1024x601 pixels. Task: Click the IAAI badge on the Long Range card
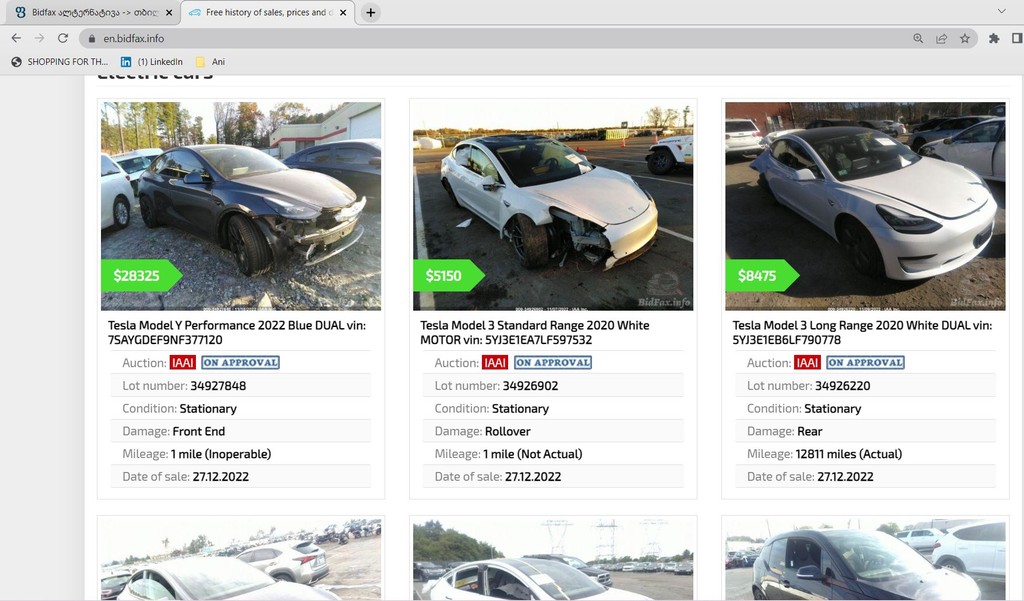click(x=807, y=363)
